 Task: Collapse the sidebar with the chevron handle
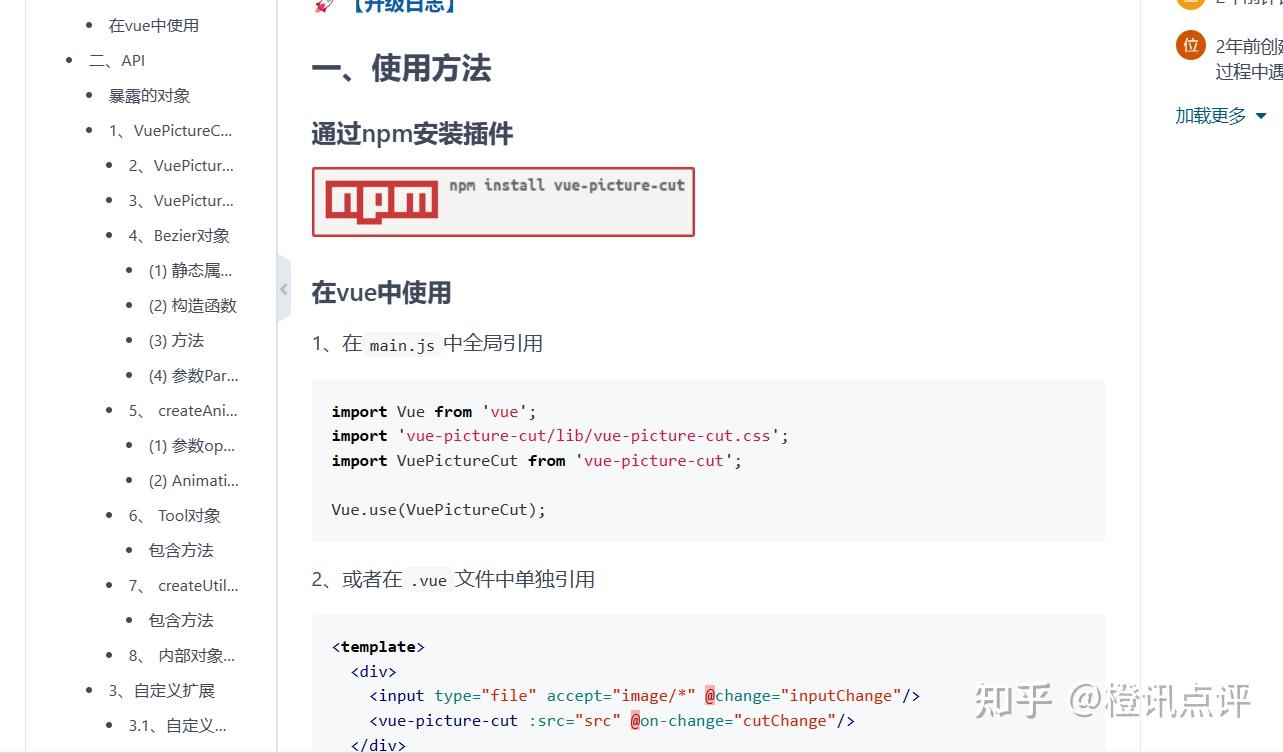tap(284, 289)
